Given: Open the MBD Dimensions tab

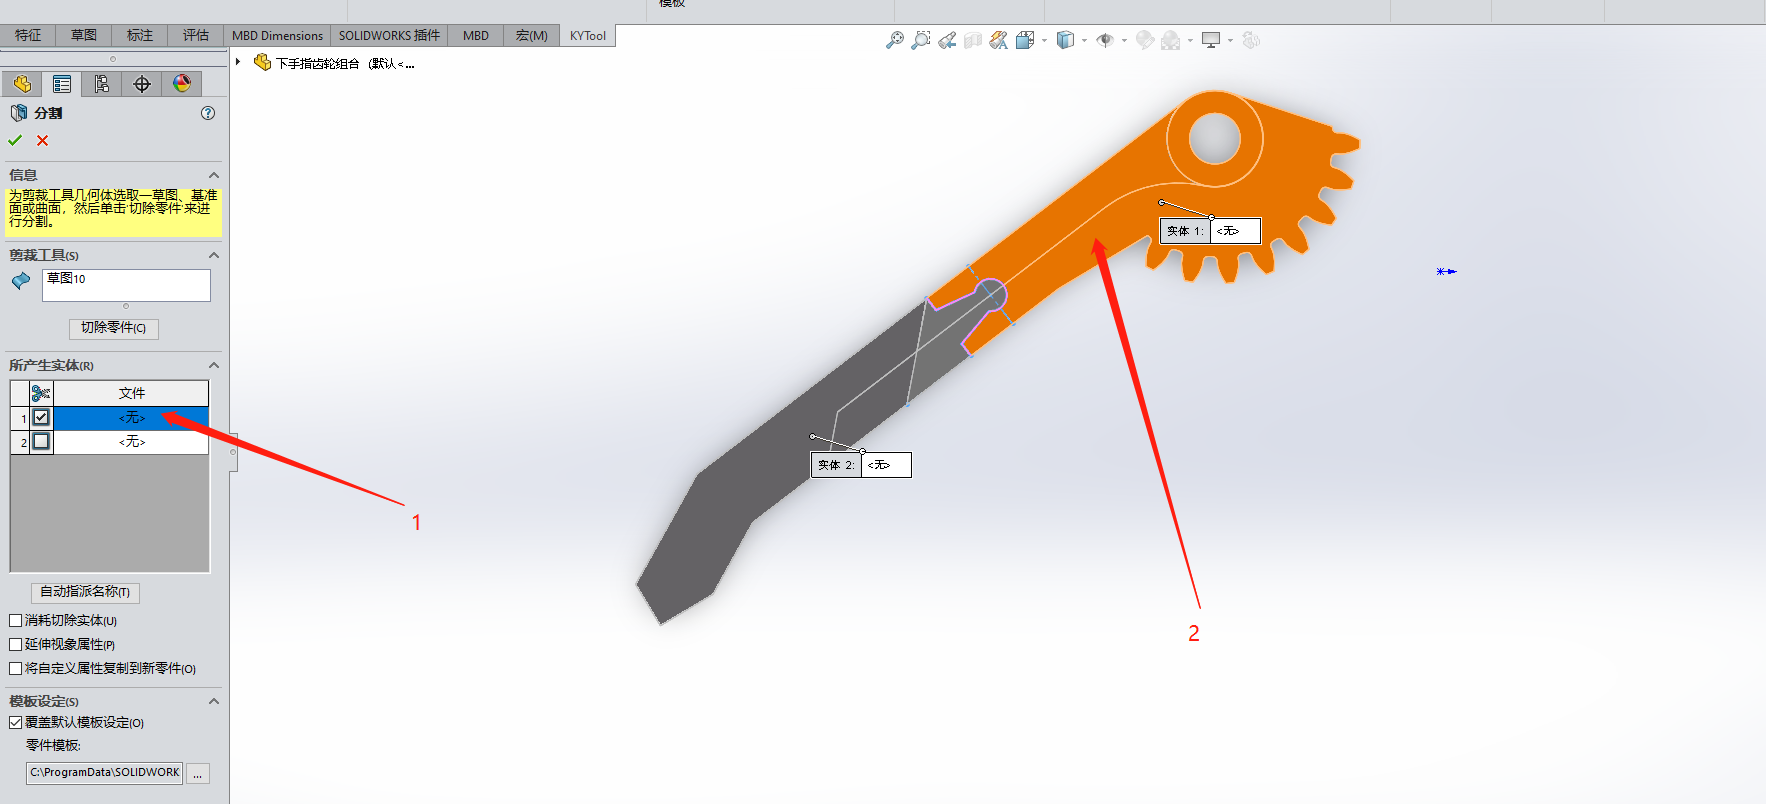Looking at the screenshot, I should click(x=277, y=35).
